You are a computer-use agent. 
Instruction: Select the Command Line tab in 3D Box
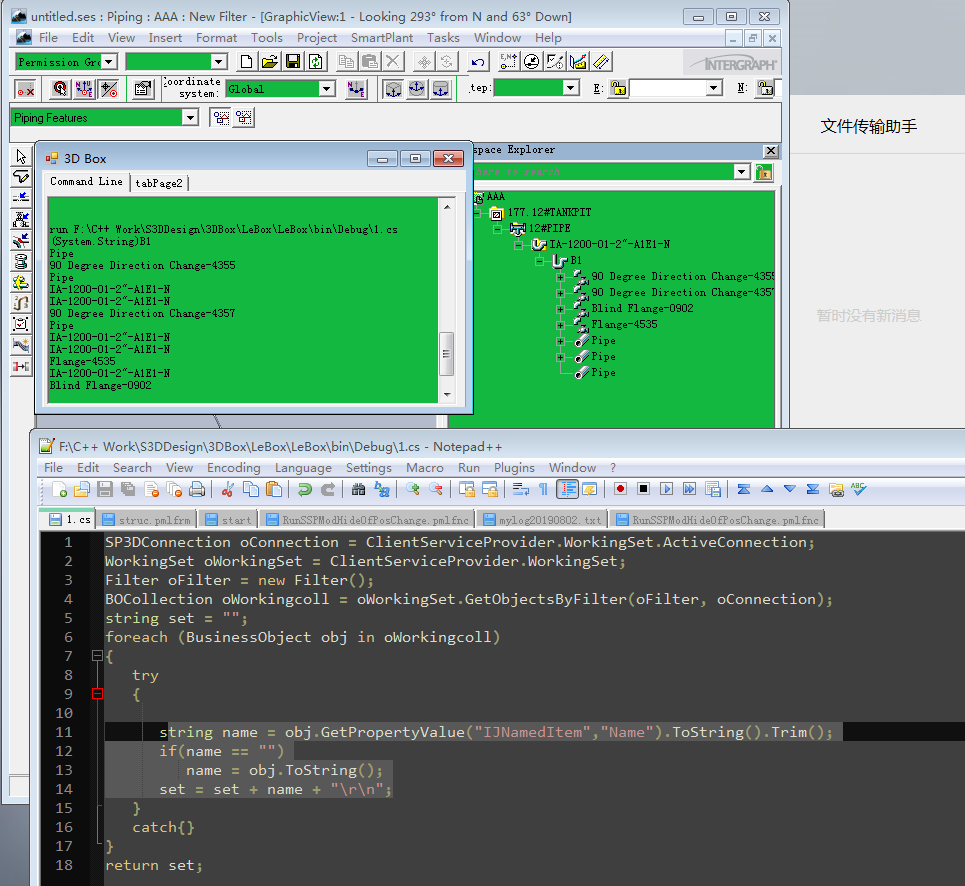[x=86, y=182]
